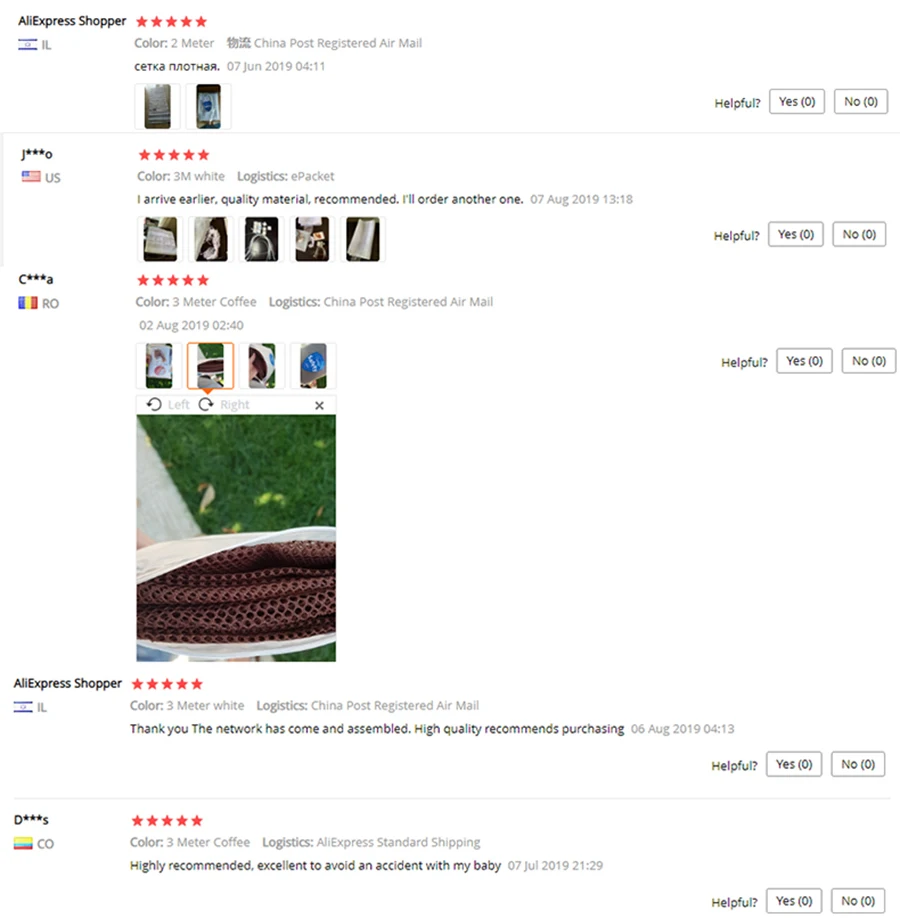Open second photo in J***o's review
This screenshot has width=900, height=918.
click(x=211, y=239)
